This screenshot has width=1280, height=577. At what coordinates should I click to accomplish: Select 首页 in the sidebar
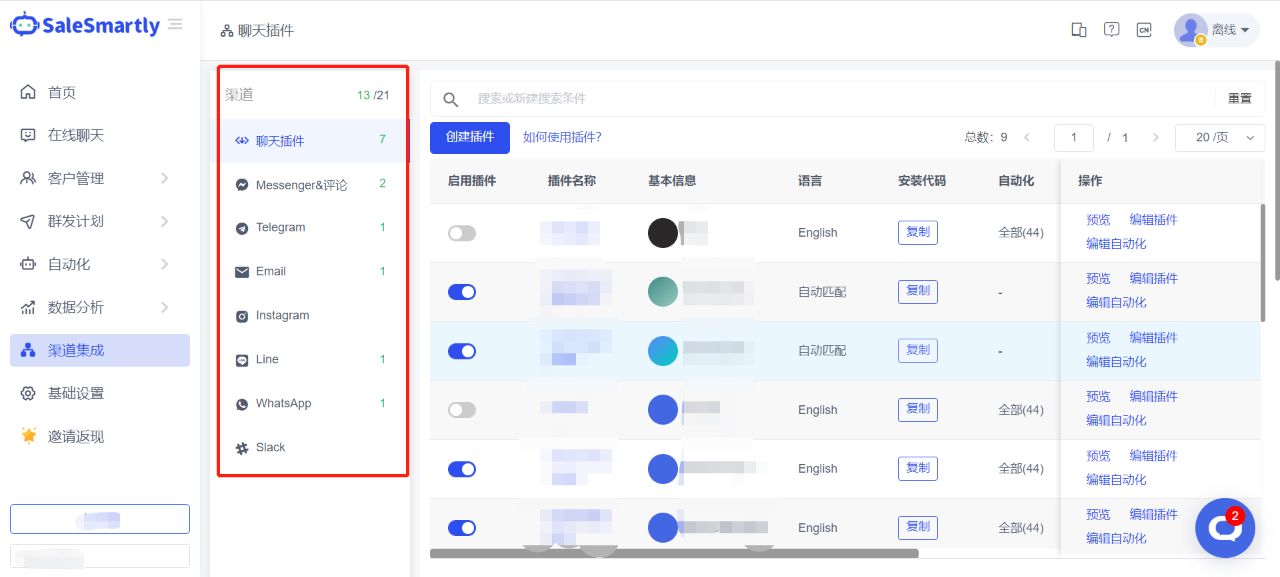100,92
